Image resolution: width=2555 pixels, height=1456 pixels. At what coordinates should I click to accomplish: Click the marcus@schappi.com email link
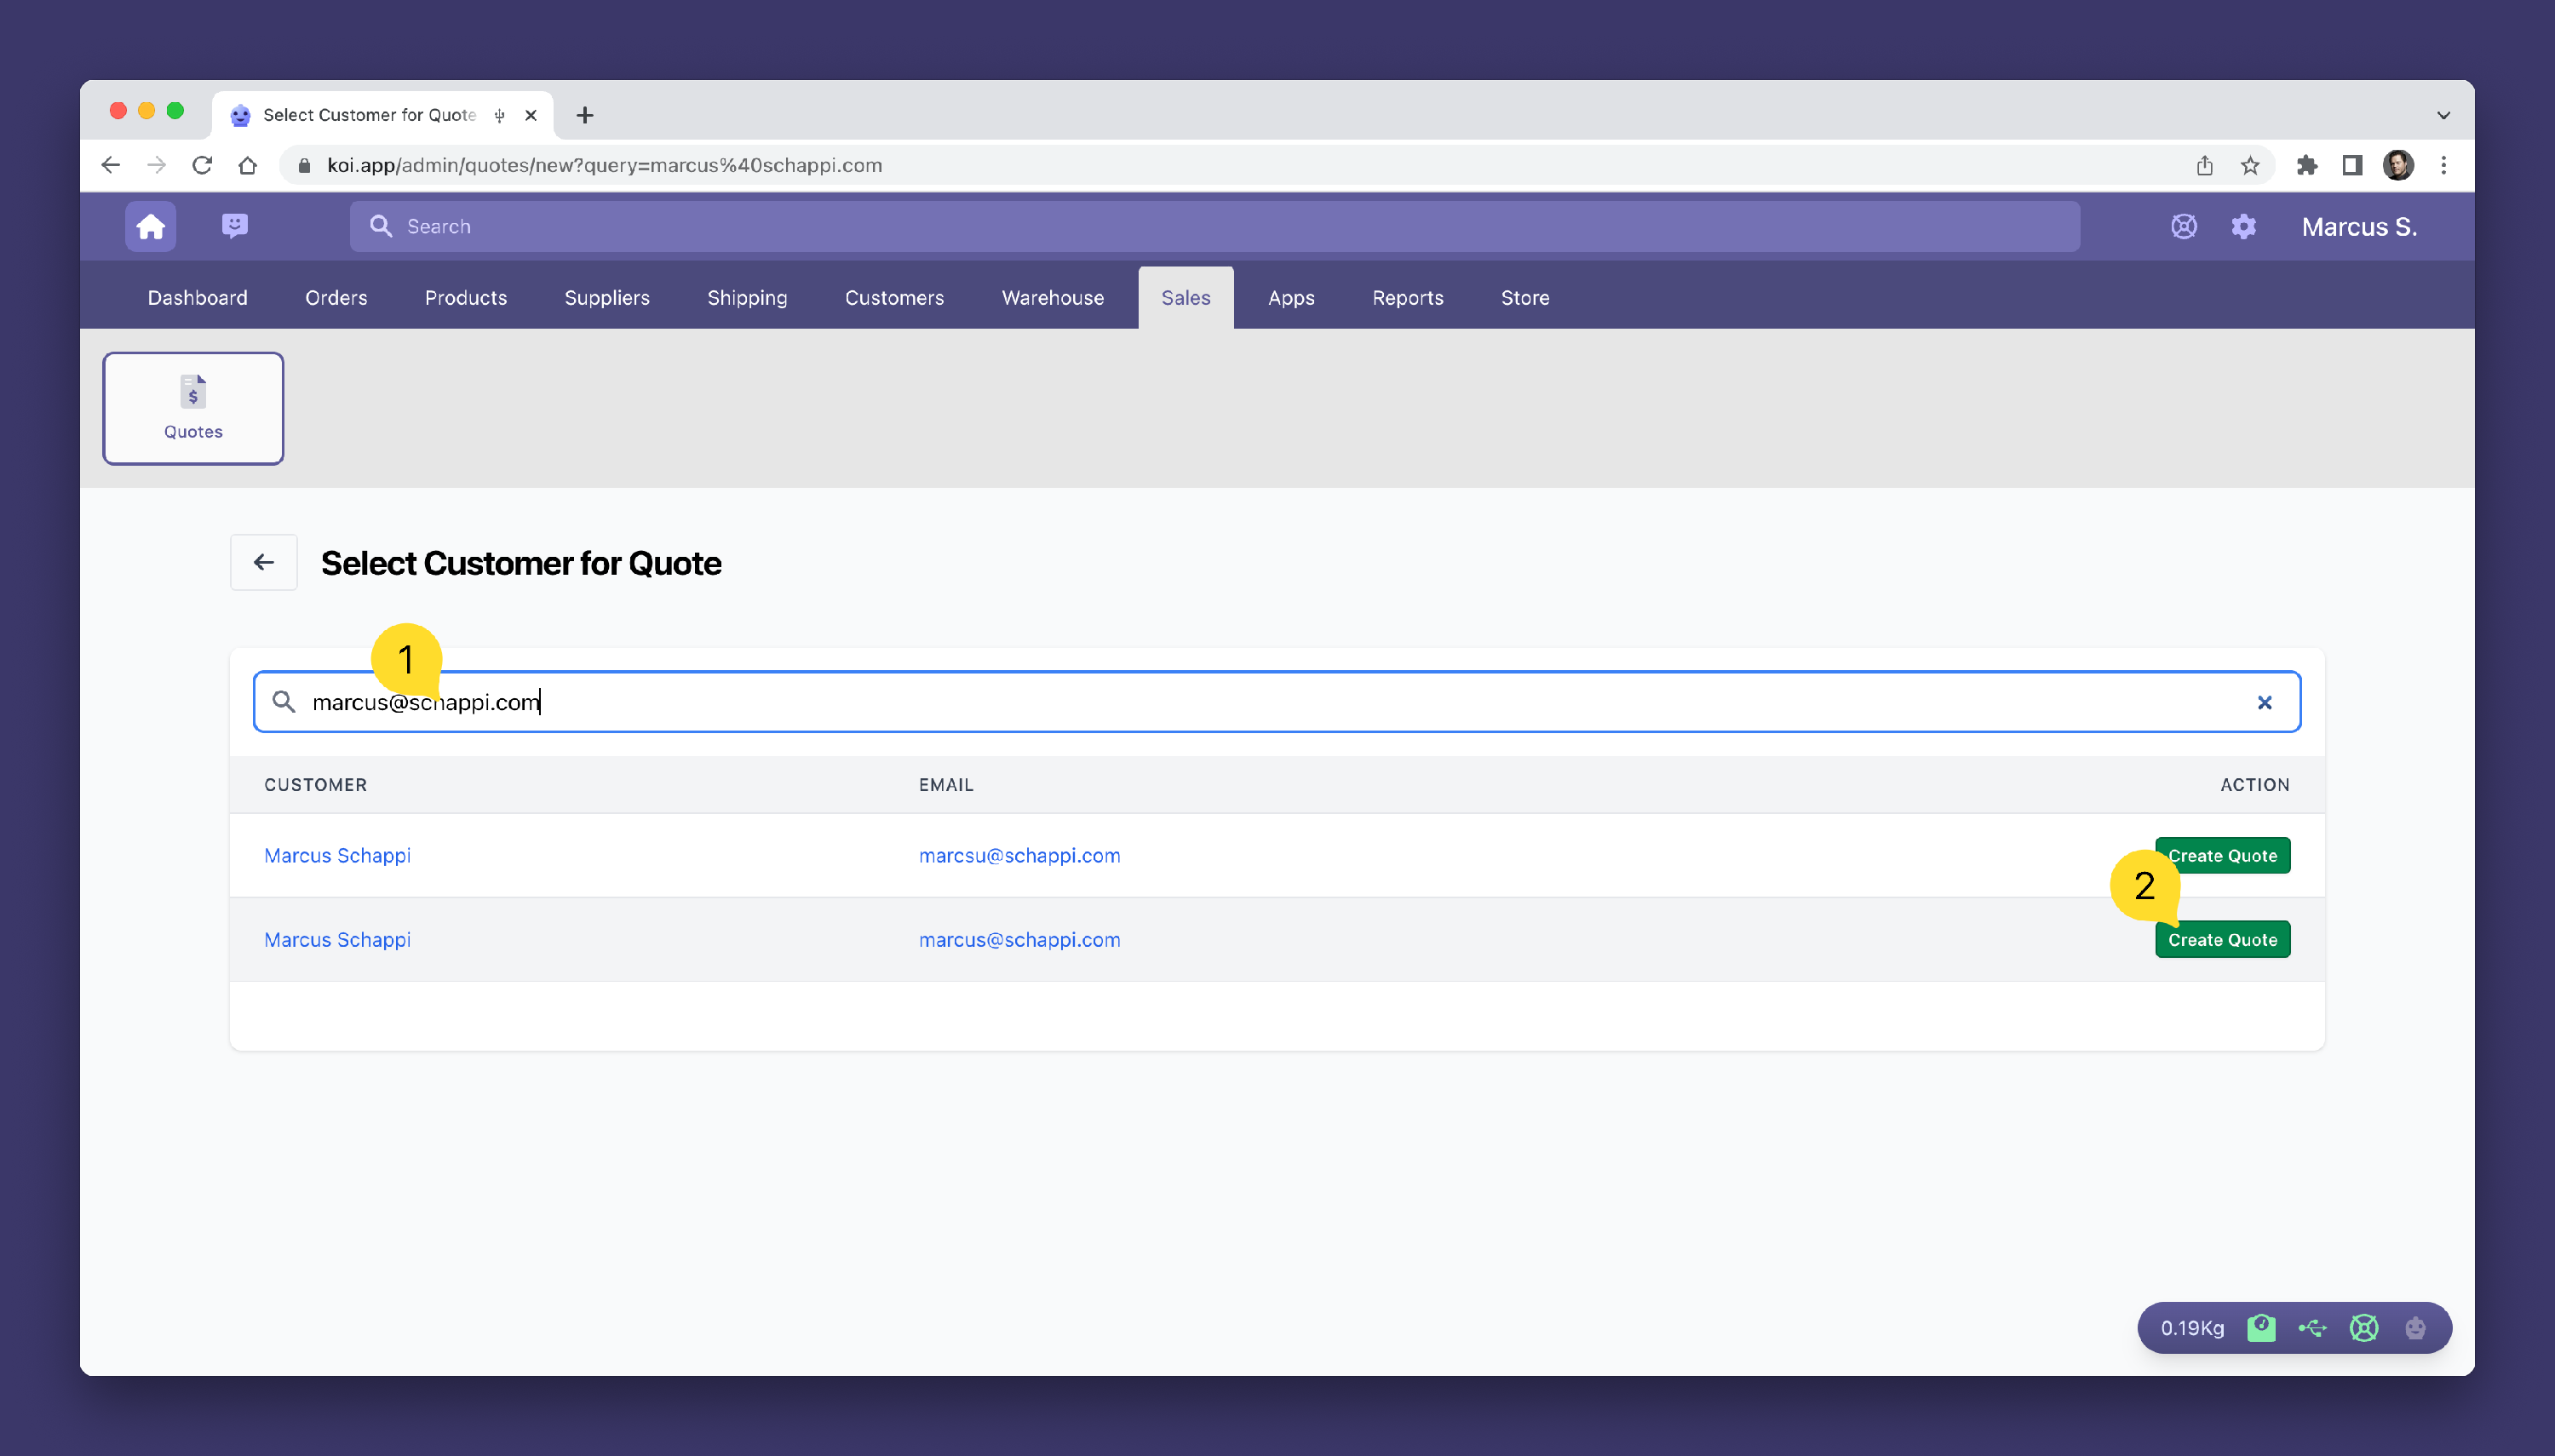(1019, 940)
